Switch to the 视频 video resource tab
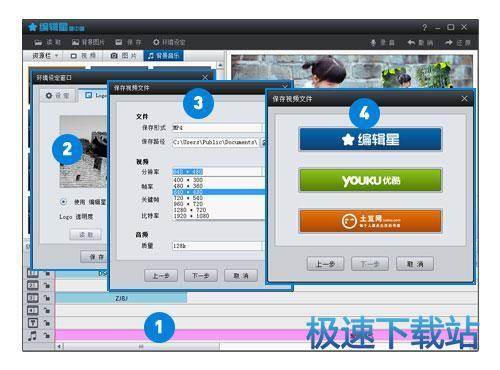Viewport: 500px width, 370px height. [x=83, y=56]
